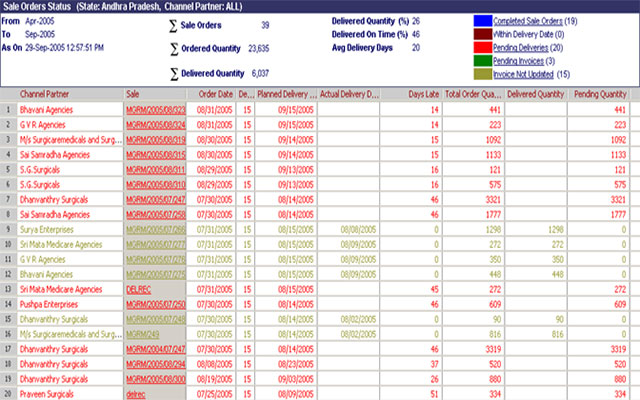The image size is (640, 400).
Task: Open sale order MGRM/2005/08/324
Action: point(156,125)
